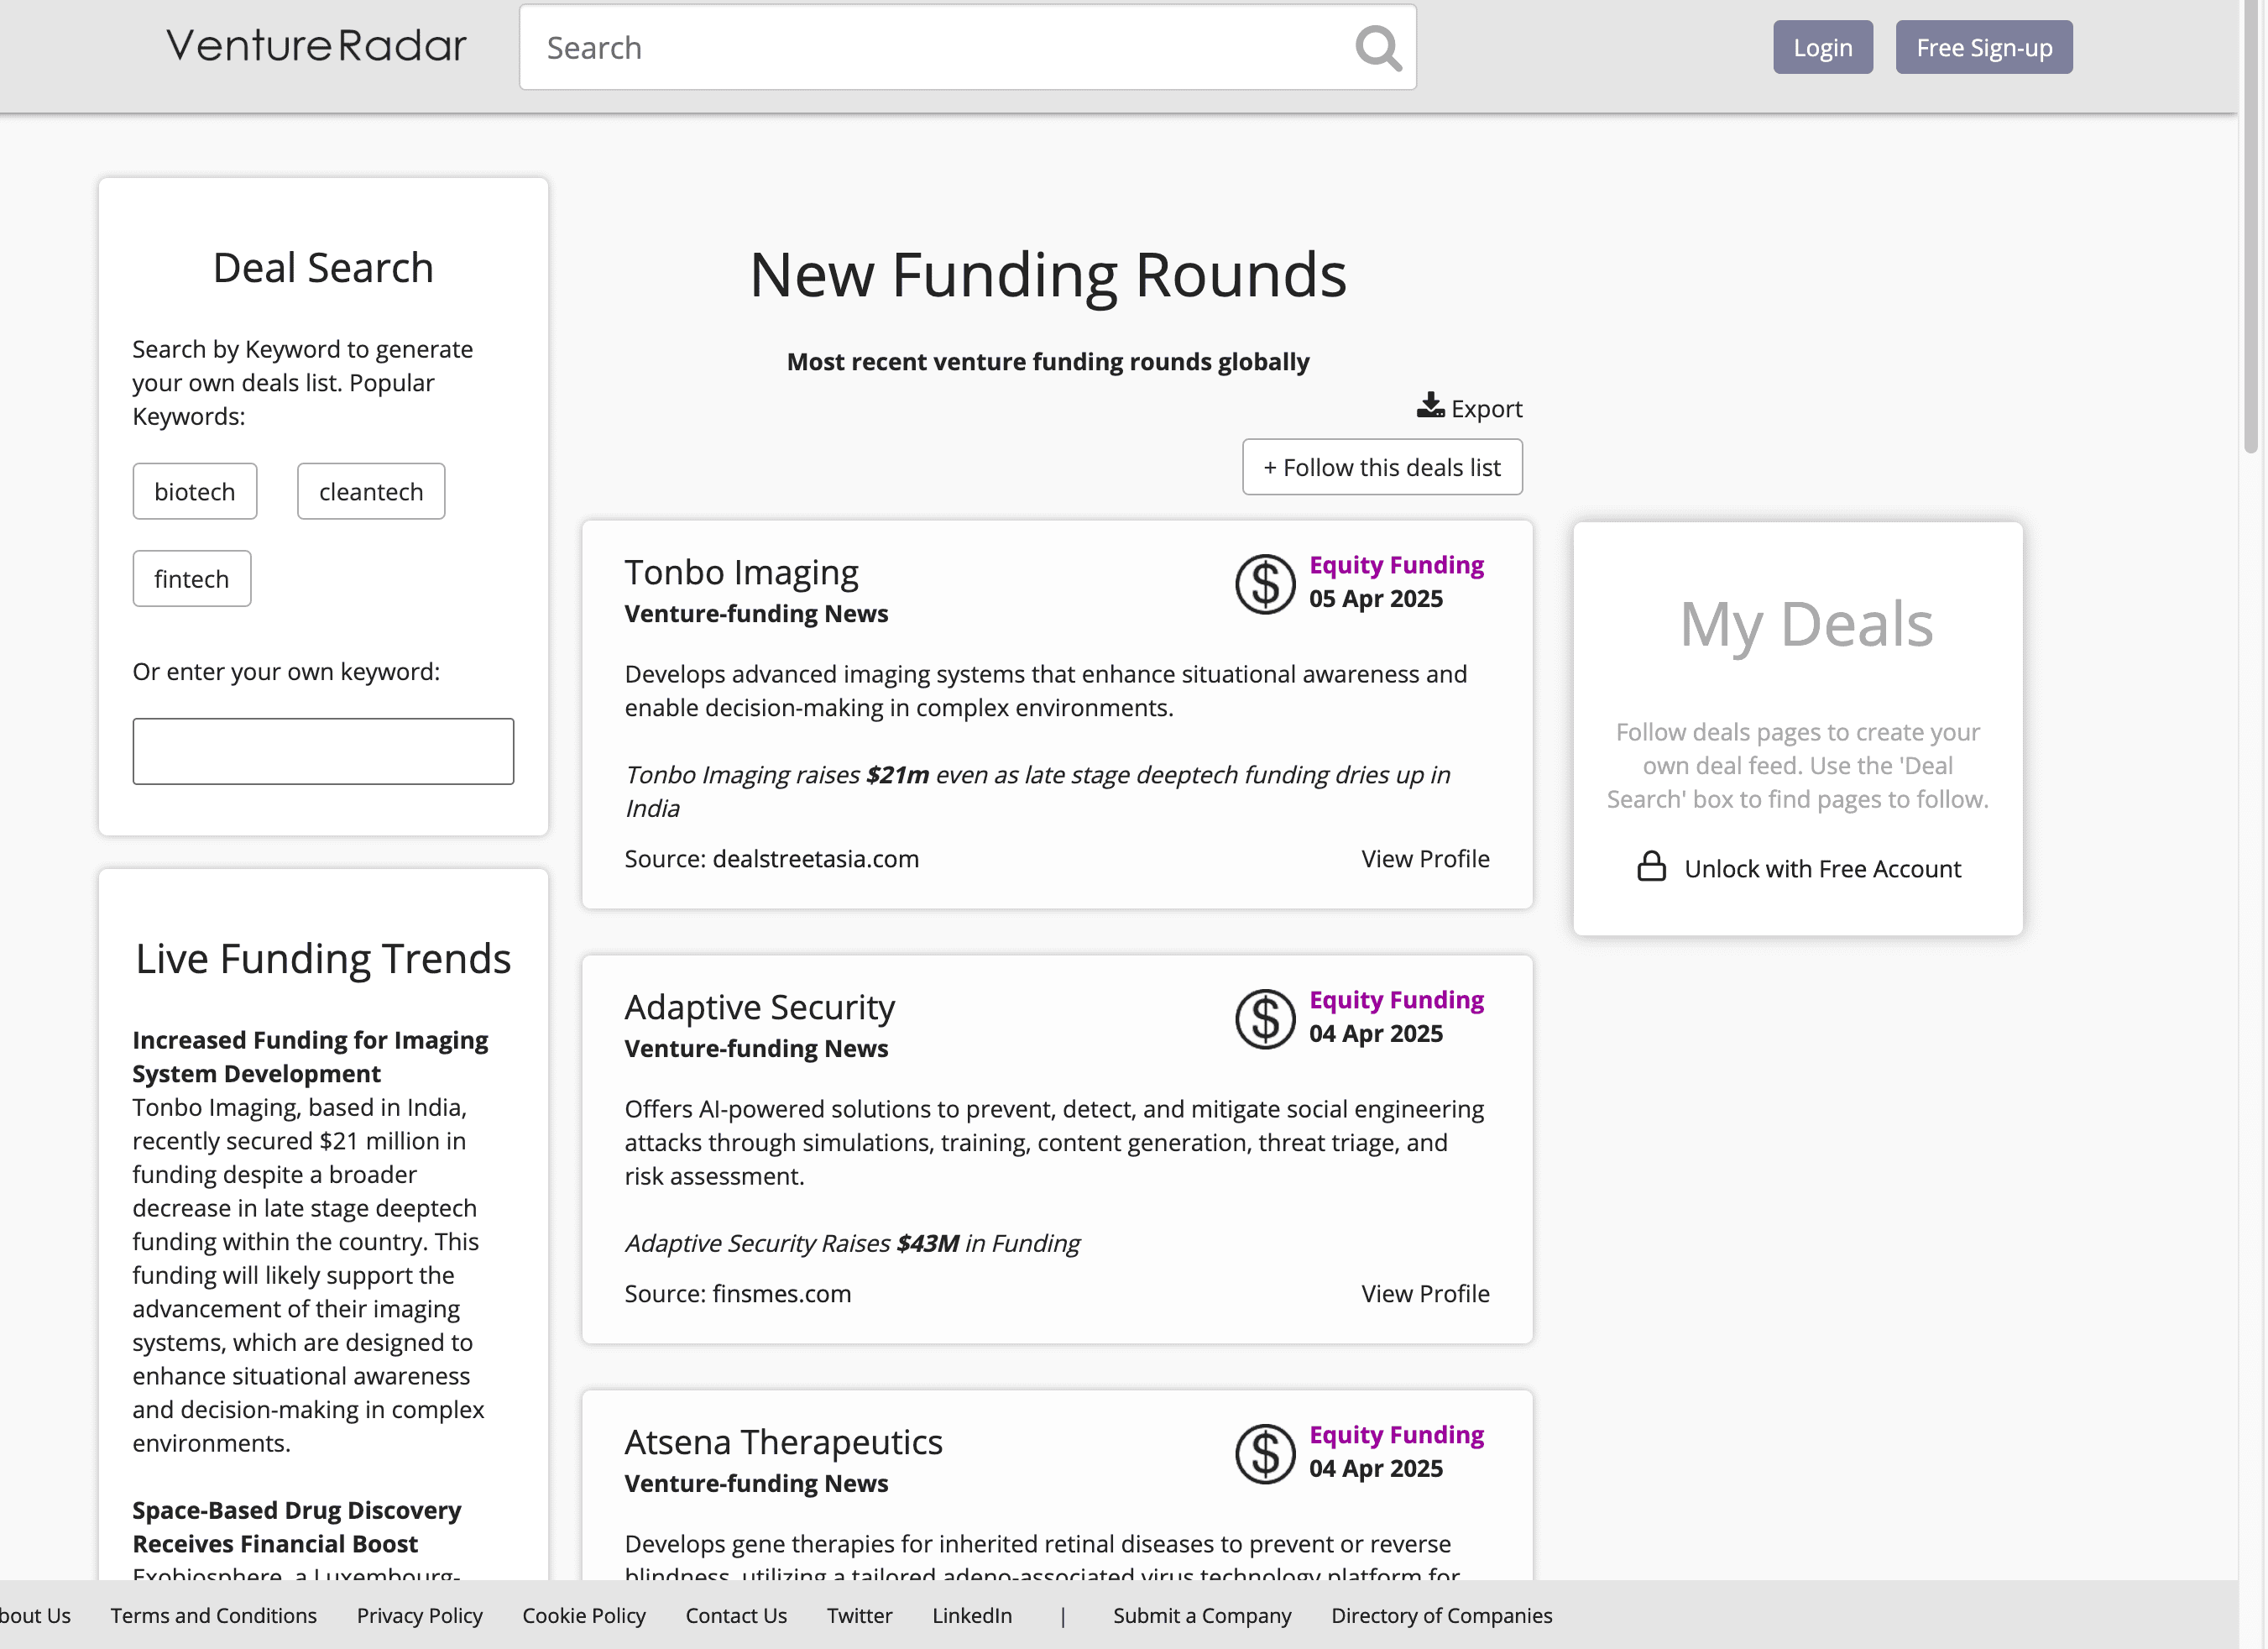Click the New Funding Rounds heading
The height and width of the screenshot is (1649, 2268).
click(1048, 275)
